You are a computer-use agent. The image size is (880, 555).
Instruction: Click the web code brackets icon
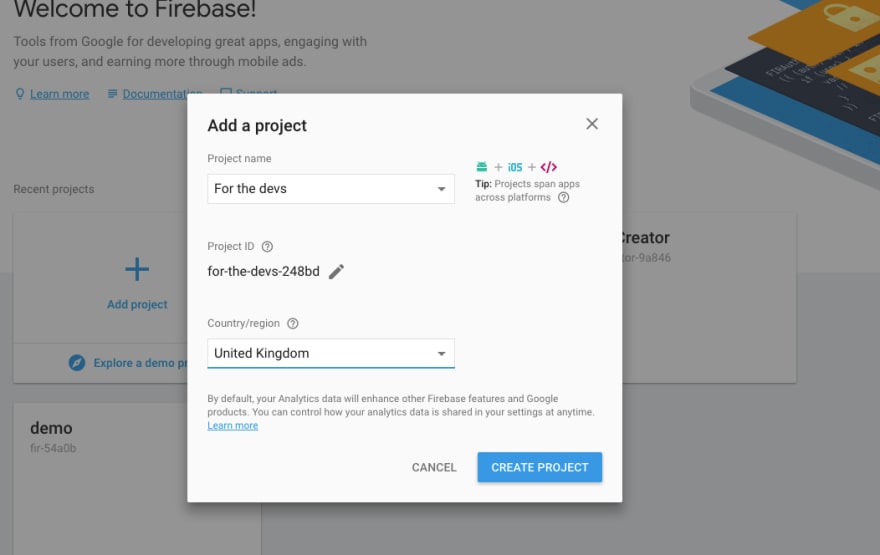click(548, 167)
